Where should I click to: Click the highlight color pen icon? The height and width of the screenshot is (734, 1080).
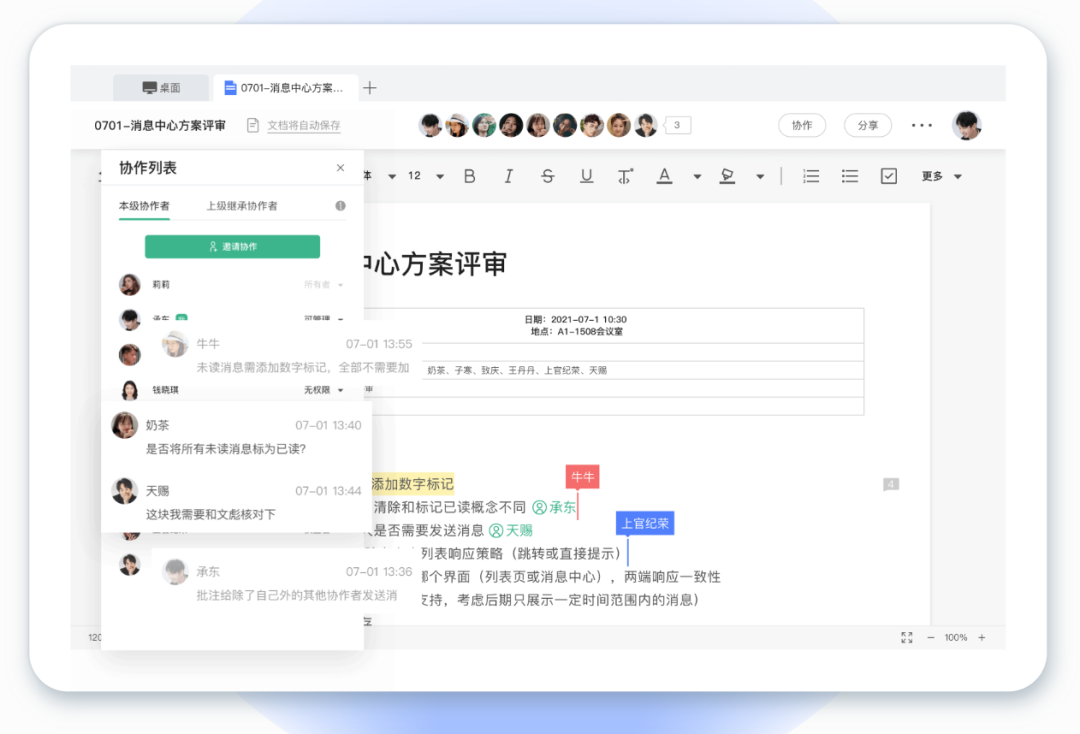pyautogui.click(x=727, y=176)
